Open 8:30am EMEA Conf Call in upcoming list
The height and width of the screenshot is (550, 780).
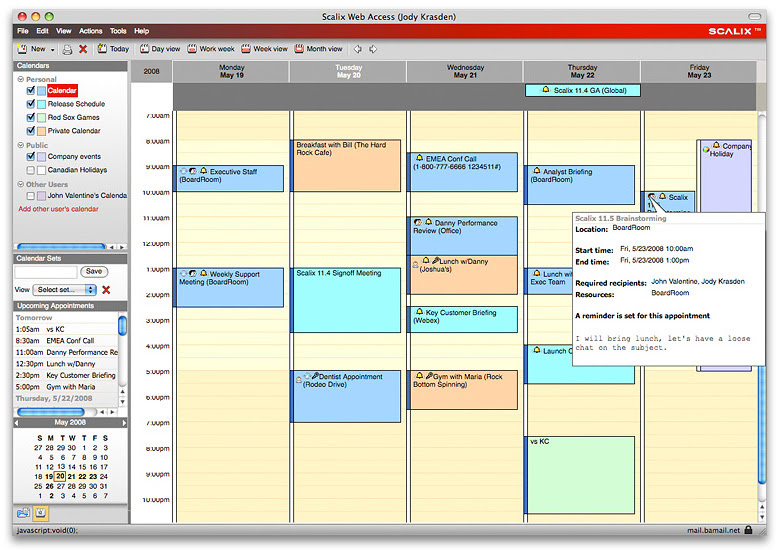[x=66, y=341]
